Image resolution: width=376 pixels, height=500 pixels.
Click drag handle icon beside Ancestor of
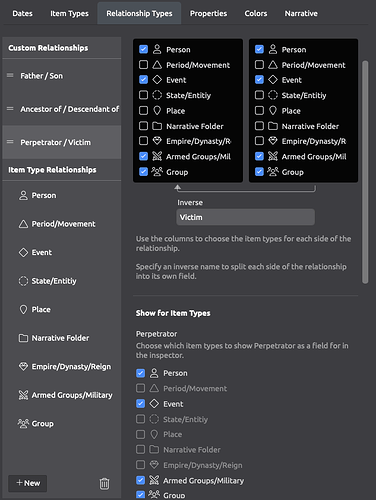pyautogui.click(x=10, y=109)
